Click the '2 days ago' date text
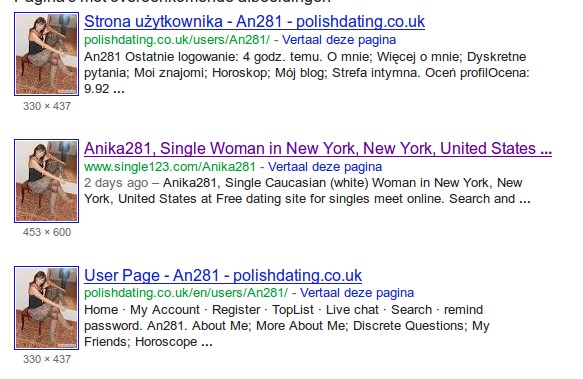This screenshot has width=583, height=379. pyautogui.click(x=116, y=183)
